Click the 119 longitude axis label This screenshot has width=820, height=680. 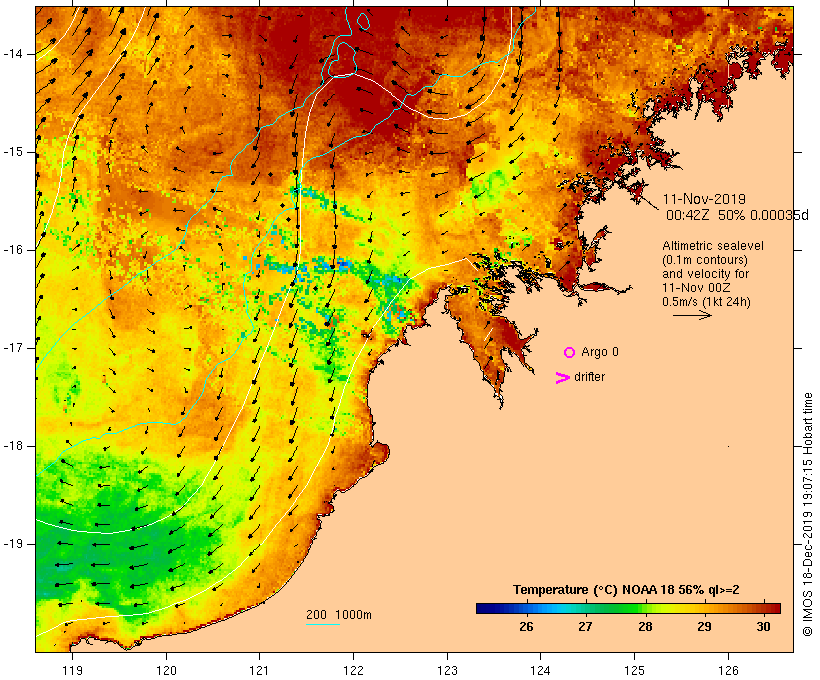[72, 670]
